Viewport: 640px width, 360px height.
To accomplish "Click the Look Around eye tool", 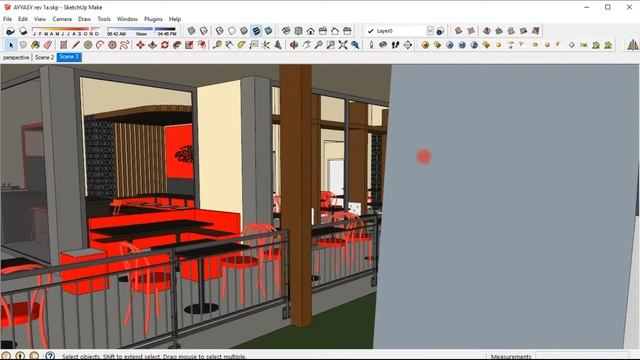I will pos(383,45).
